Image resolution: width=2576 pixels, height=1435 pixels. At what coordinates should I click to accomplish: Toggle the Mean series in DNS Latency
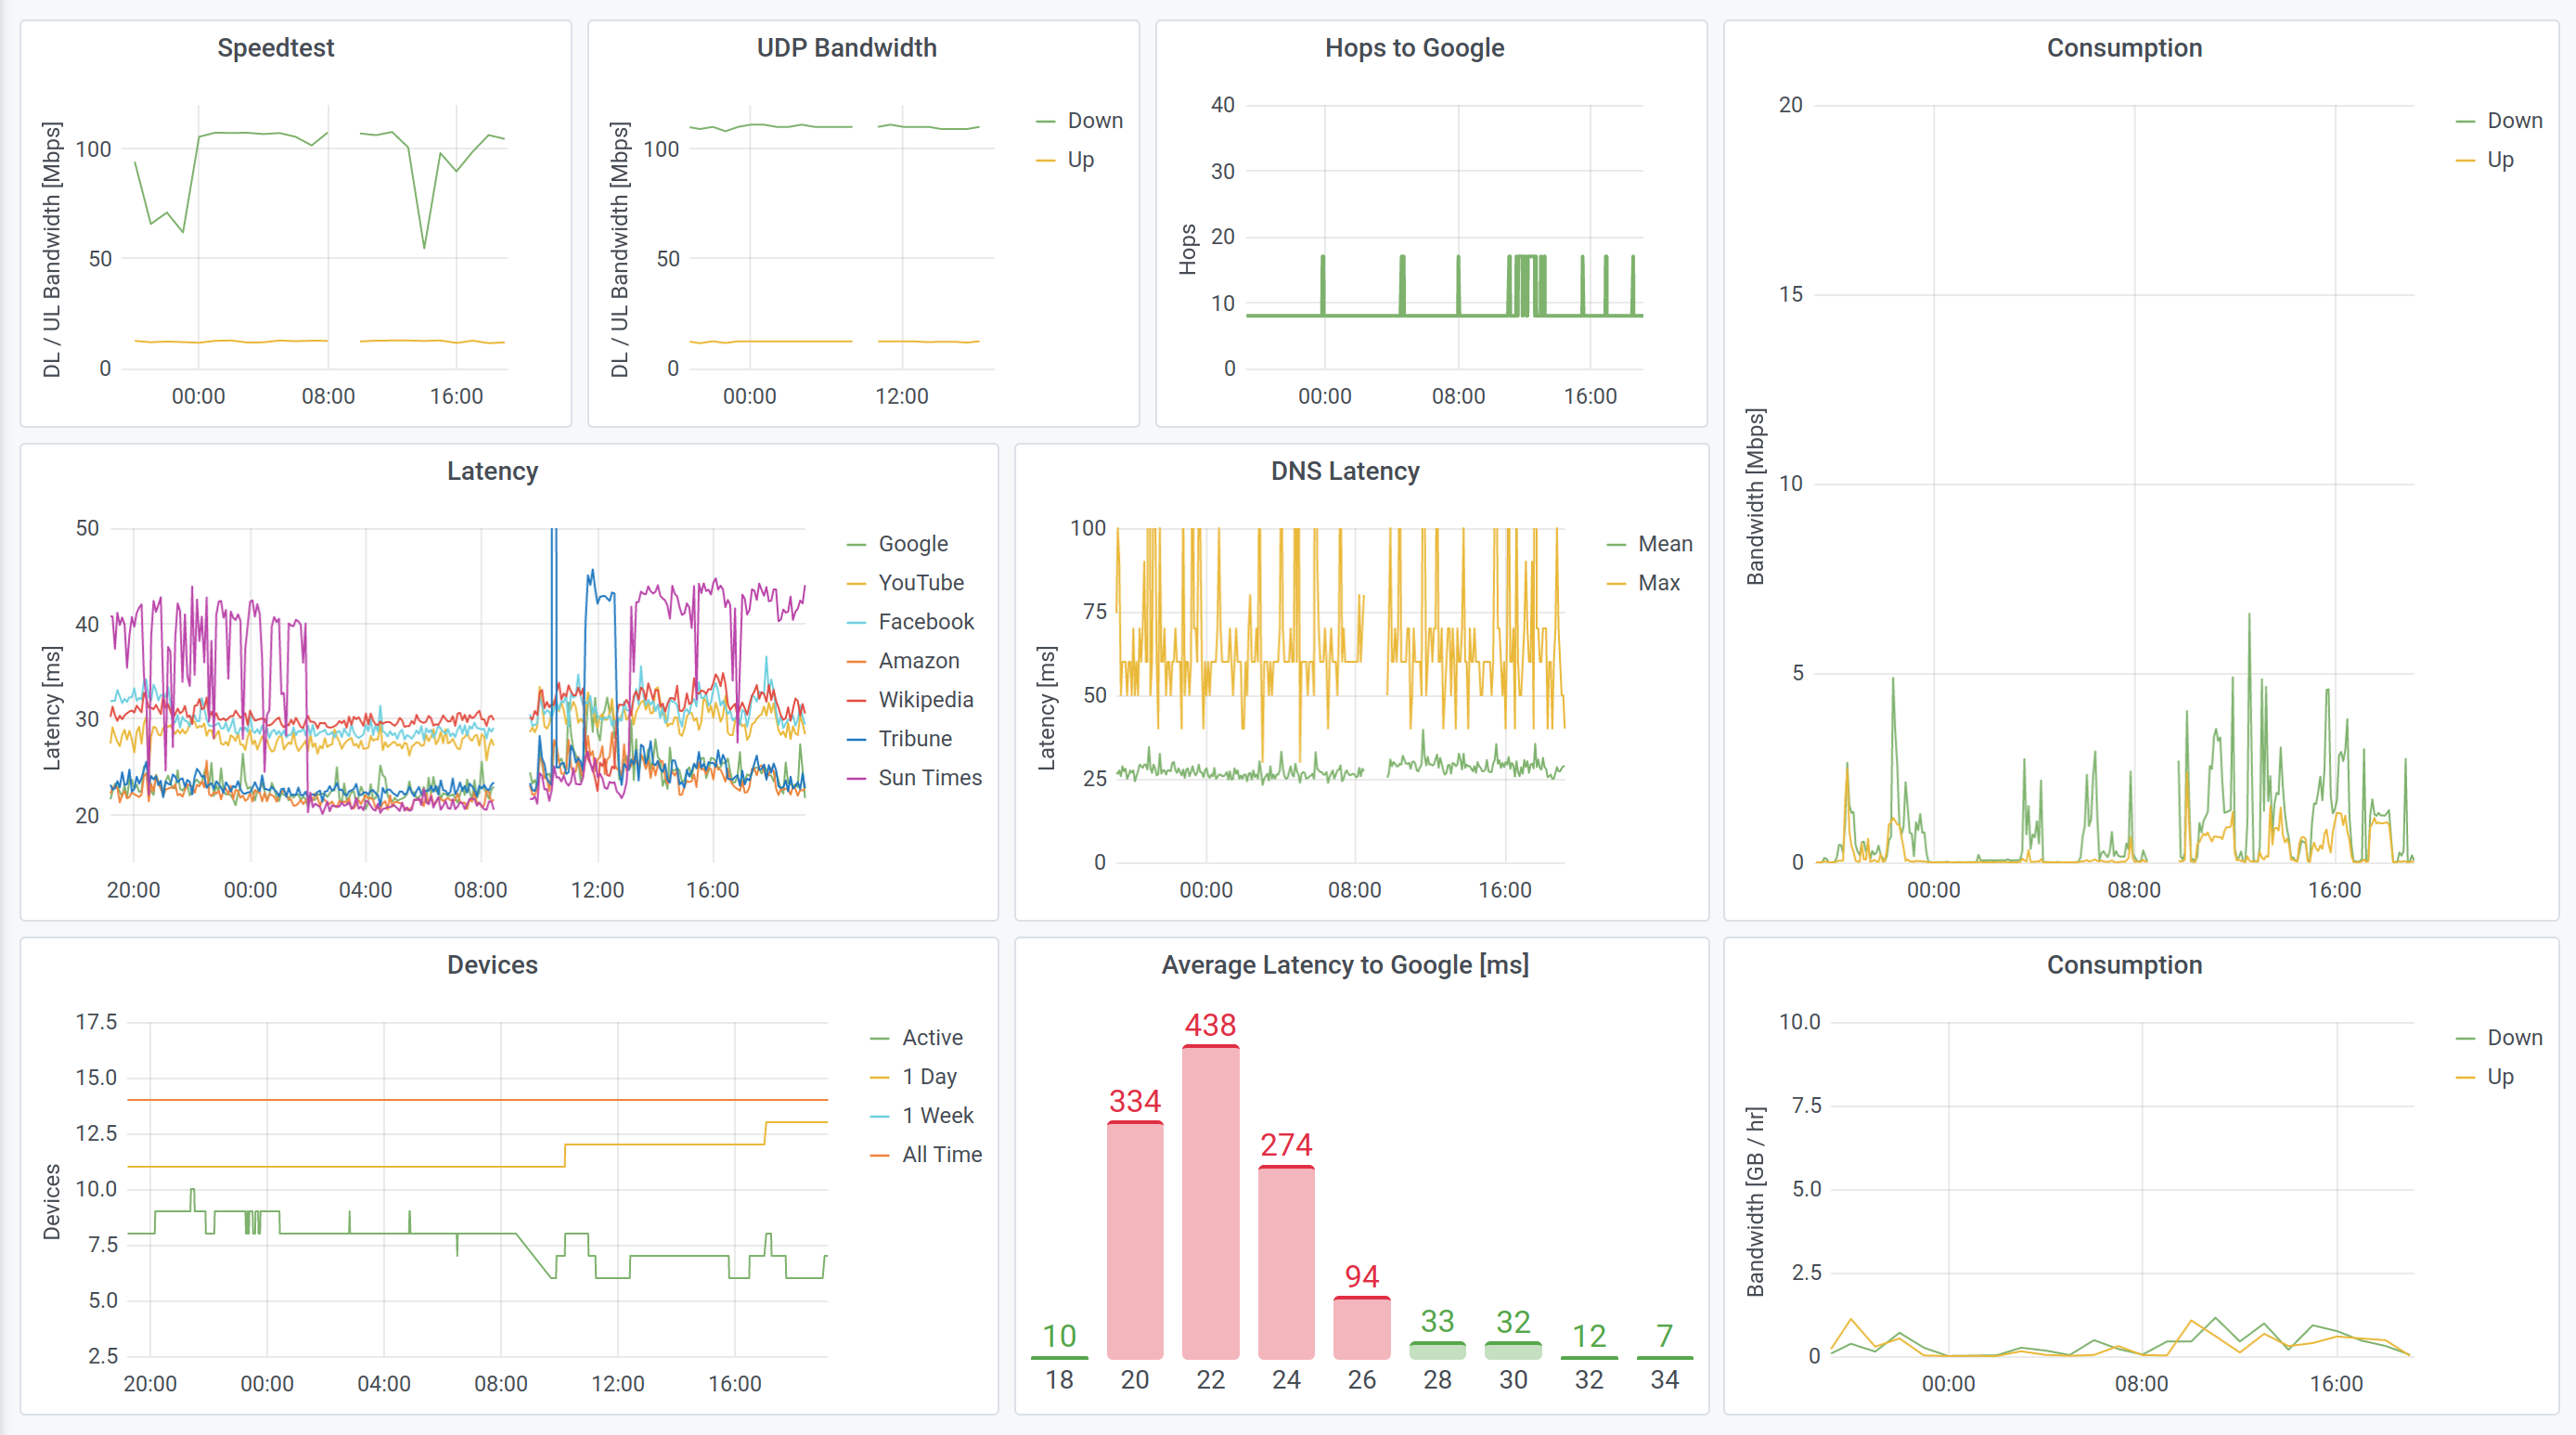(1666, 543)
